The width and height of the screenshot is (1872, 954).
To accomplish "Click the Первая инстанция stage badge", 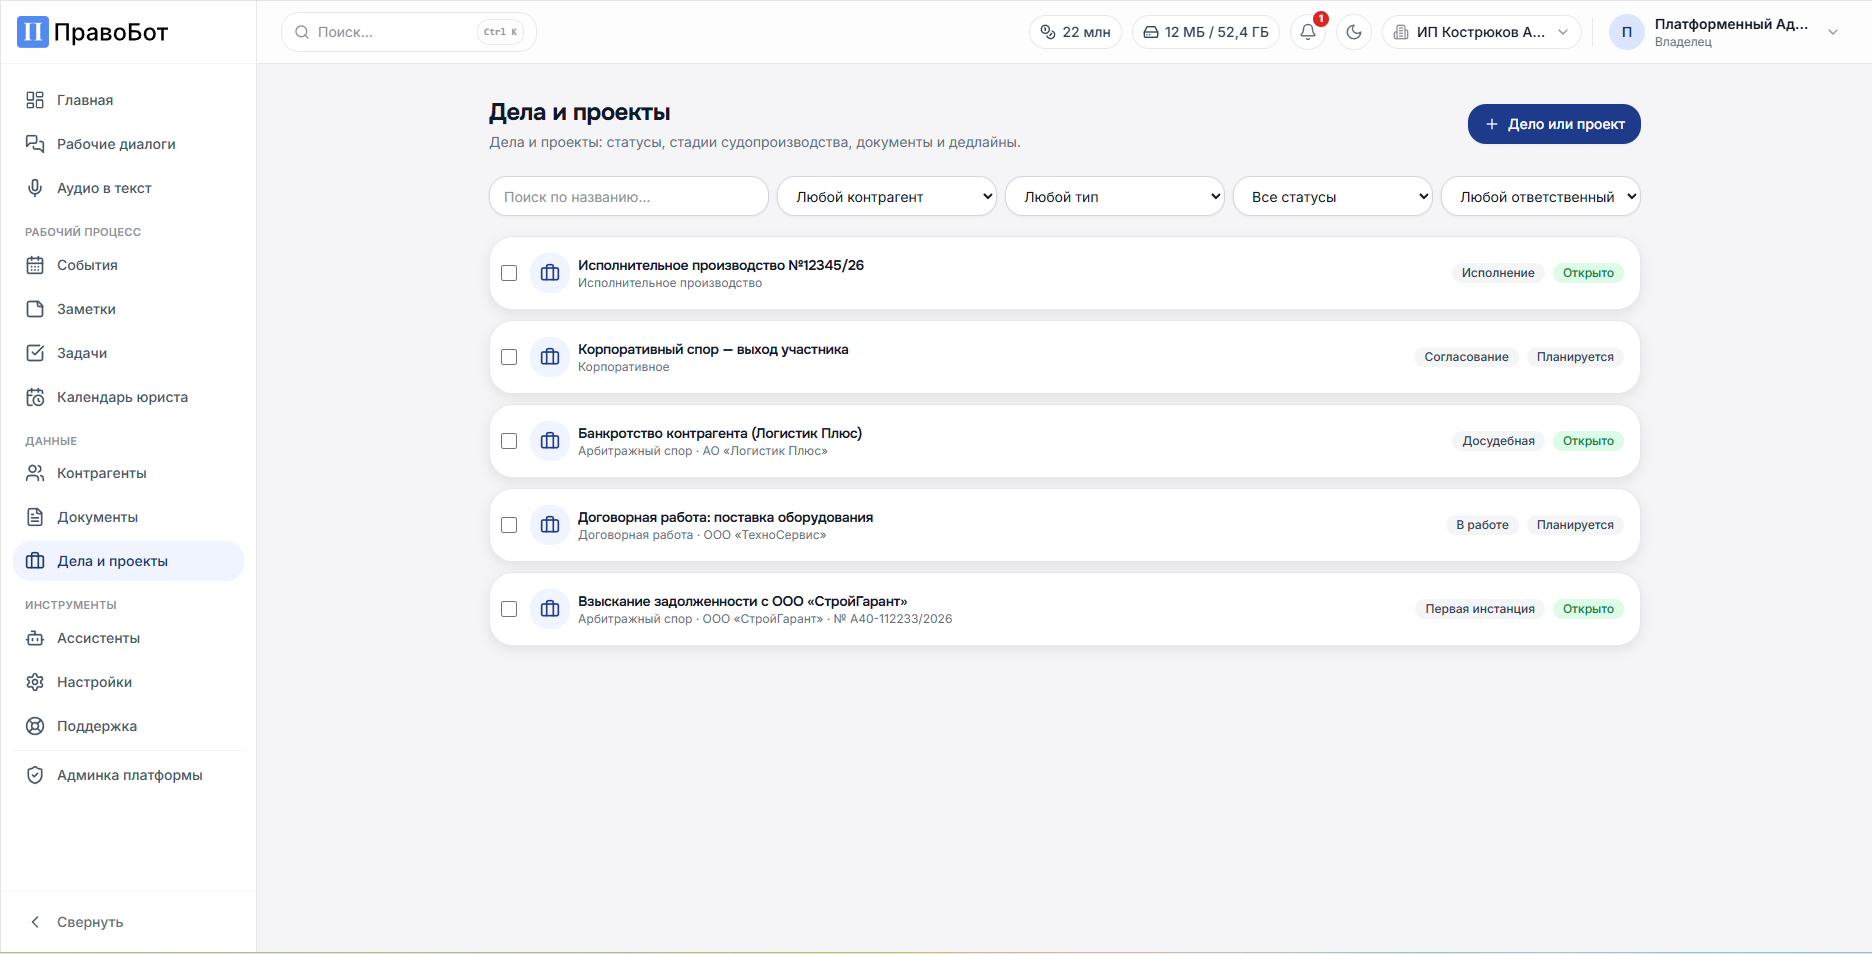I will pos(1480,609).
